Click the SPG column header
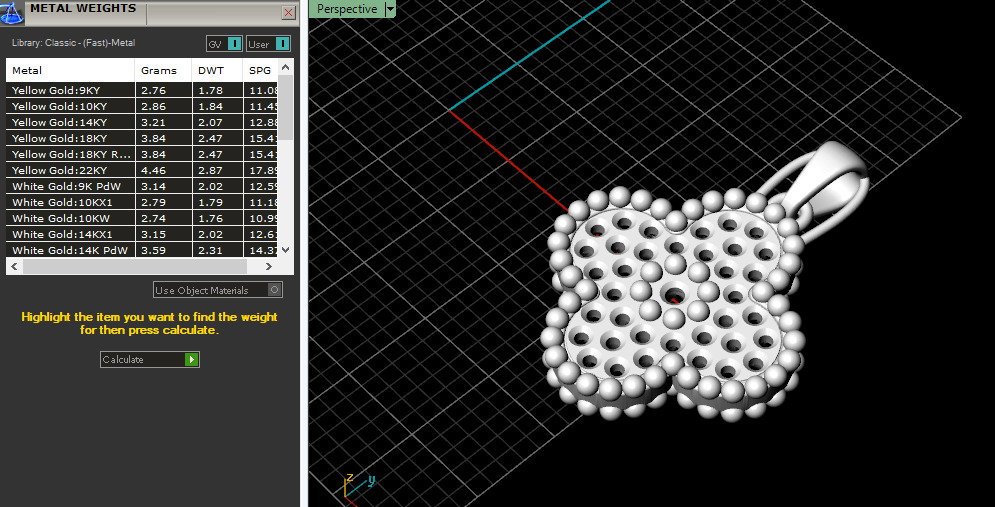 point(260,70)
